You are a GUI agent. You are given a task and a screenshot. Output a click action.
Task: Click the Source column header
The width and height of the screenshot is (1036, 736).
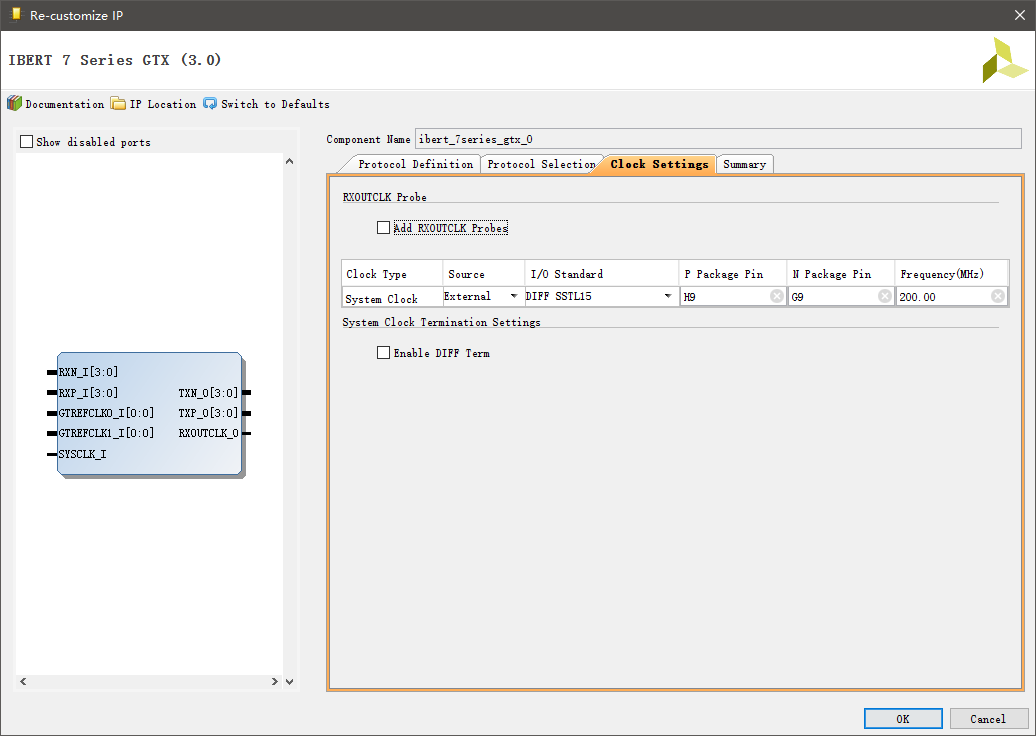click(484, 274)
